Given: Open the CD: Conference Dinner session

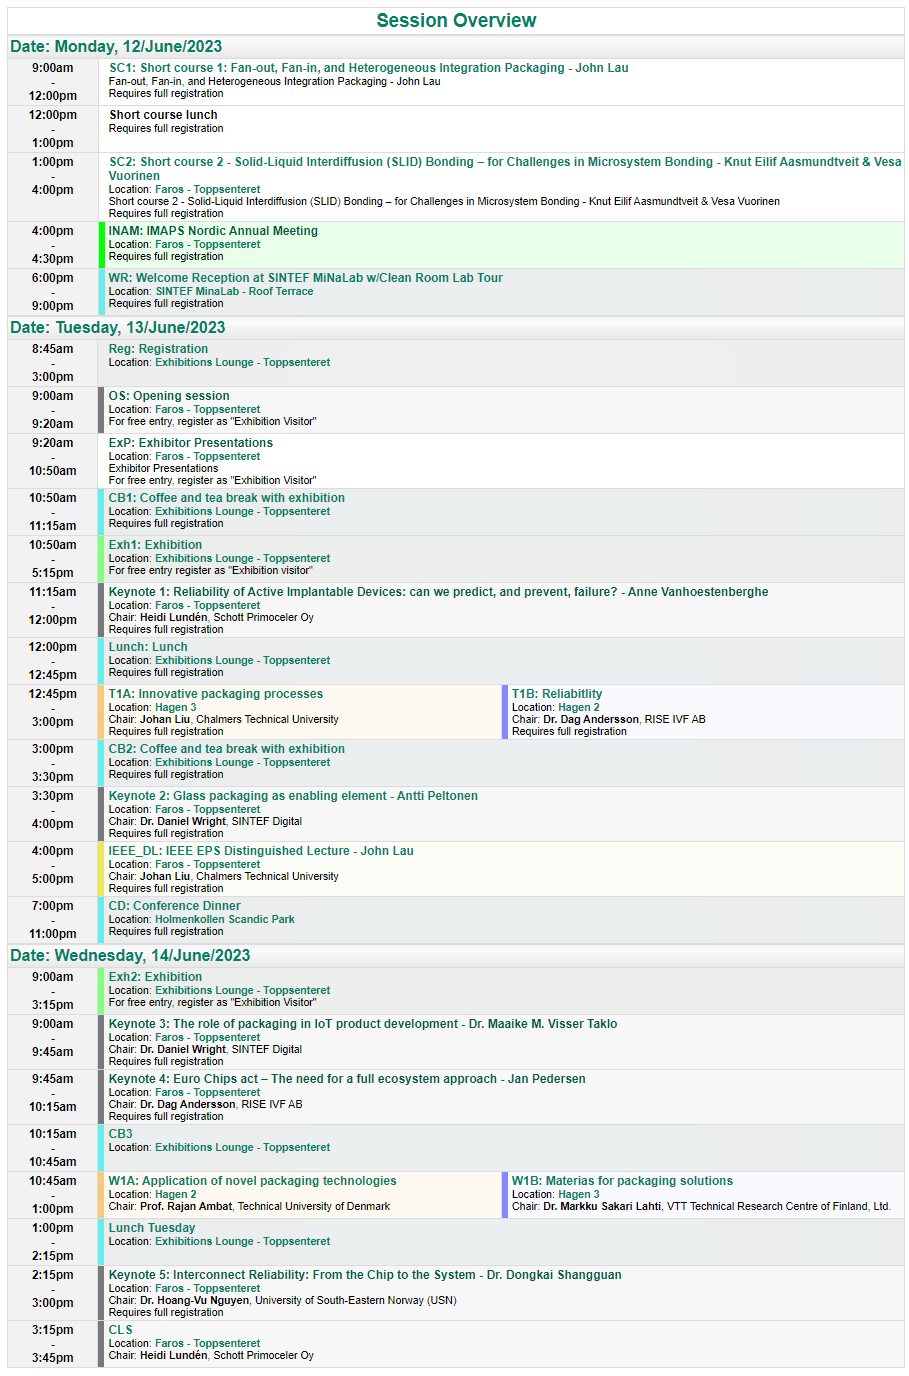Looking at the screenshot, I should (174, 906).
